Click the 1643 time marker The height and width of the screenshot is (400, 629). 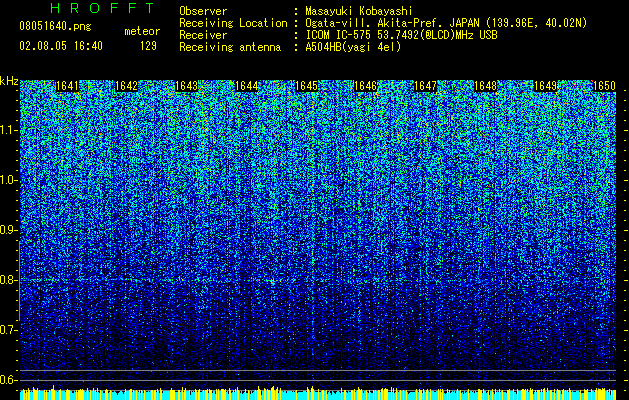[187, 86]
